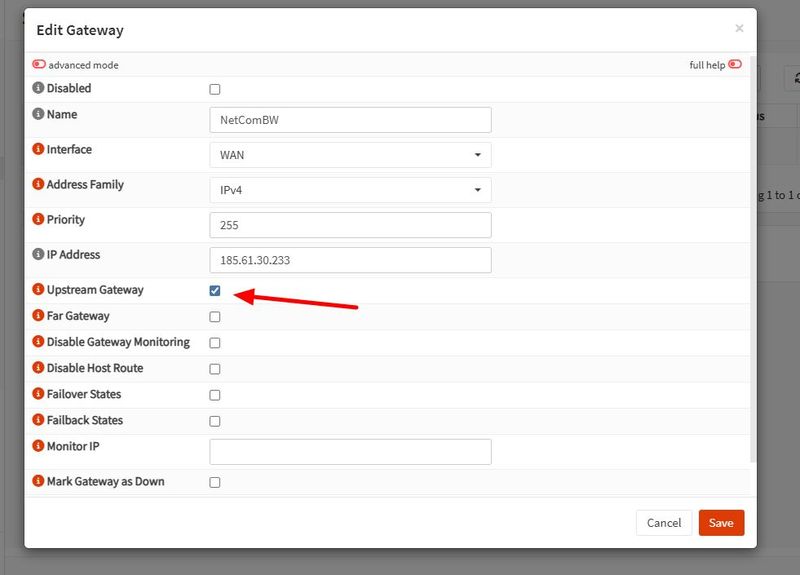Viewport: 800px width, 575px height.
Task: Close the Edit Gateway dialog with X
Action: point(739,29)
